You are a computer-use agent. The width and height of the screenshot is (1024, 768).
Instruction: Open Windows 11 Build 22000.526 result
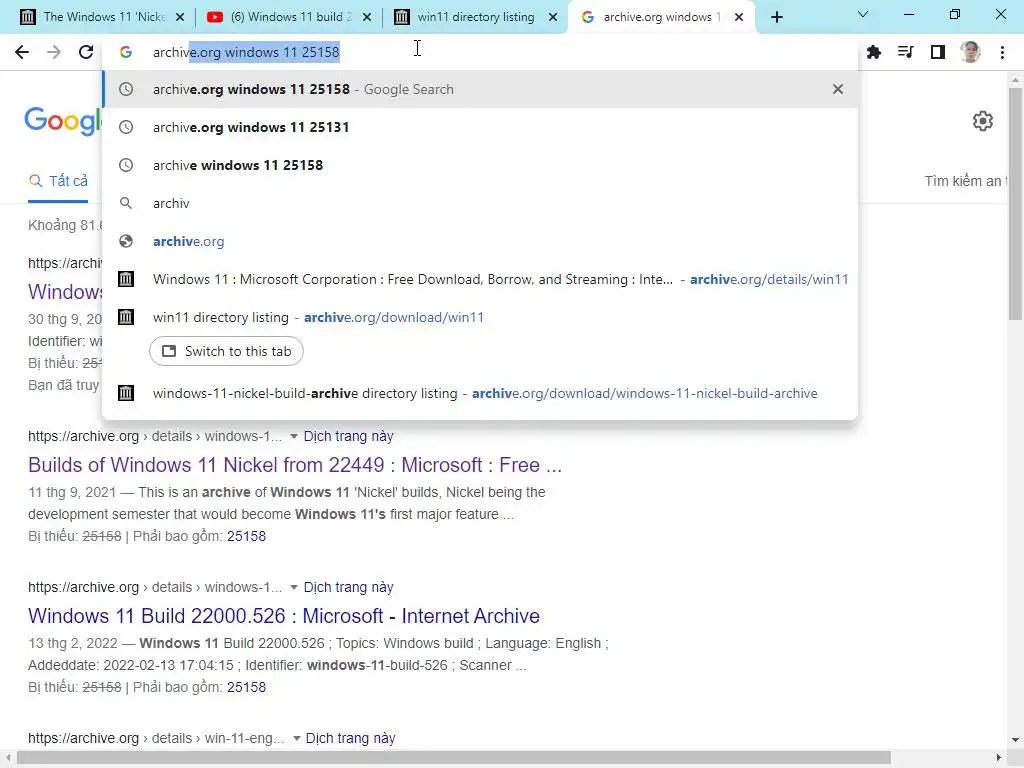[284, 616]
